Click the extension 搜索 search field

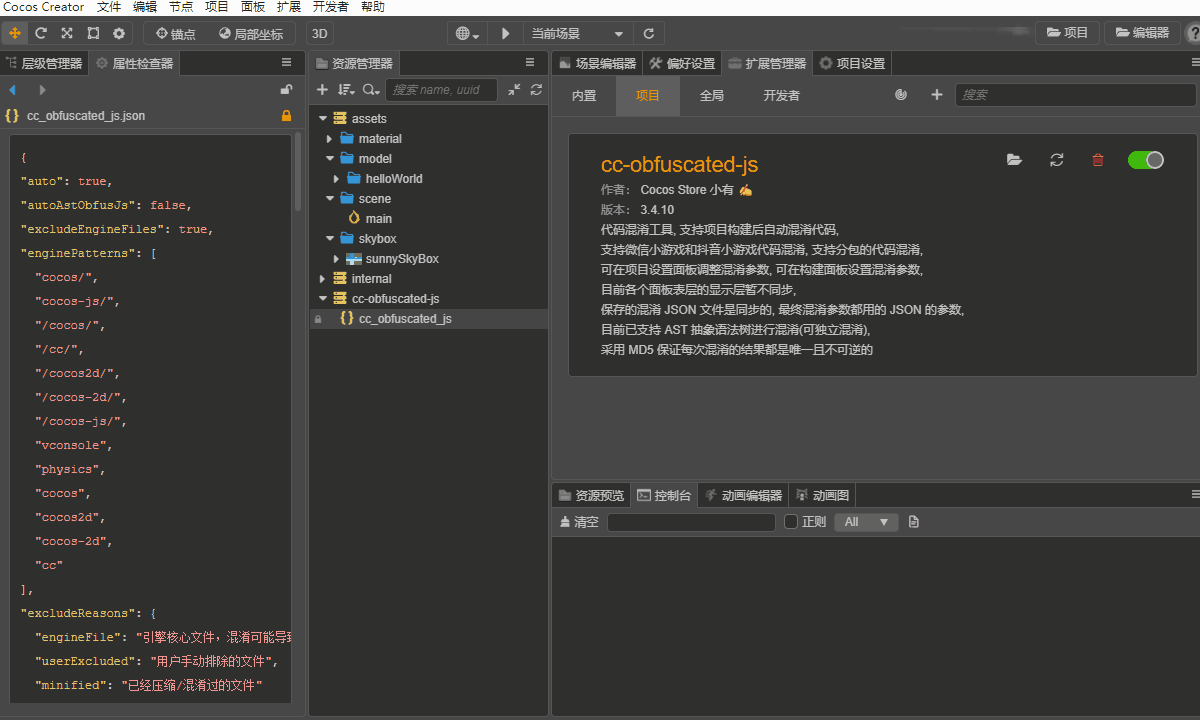click(1076, 95)
